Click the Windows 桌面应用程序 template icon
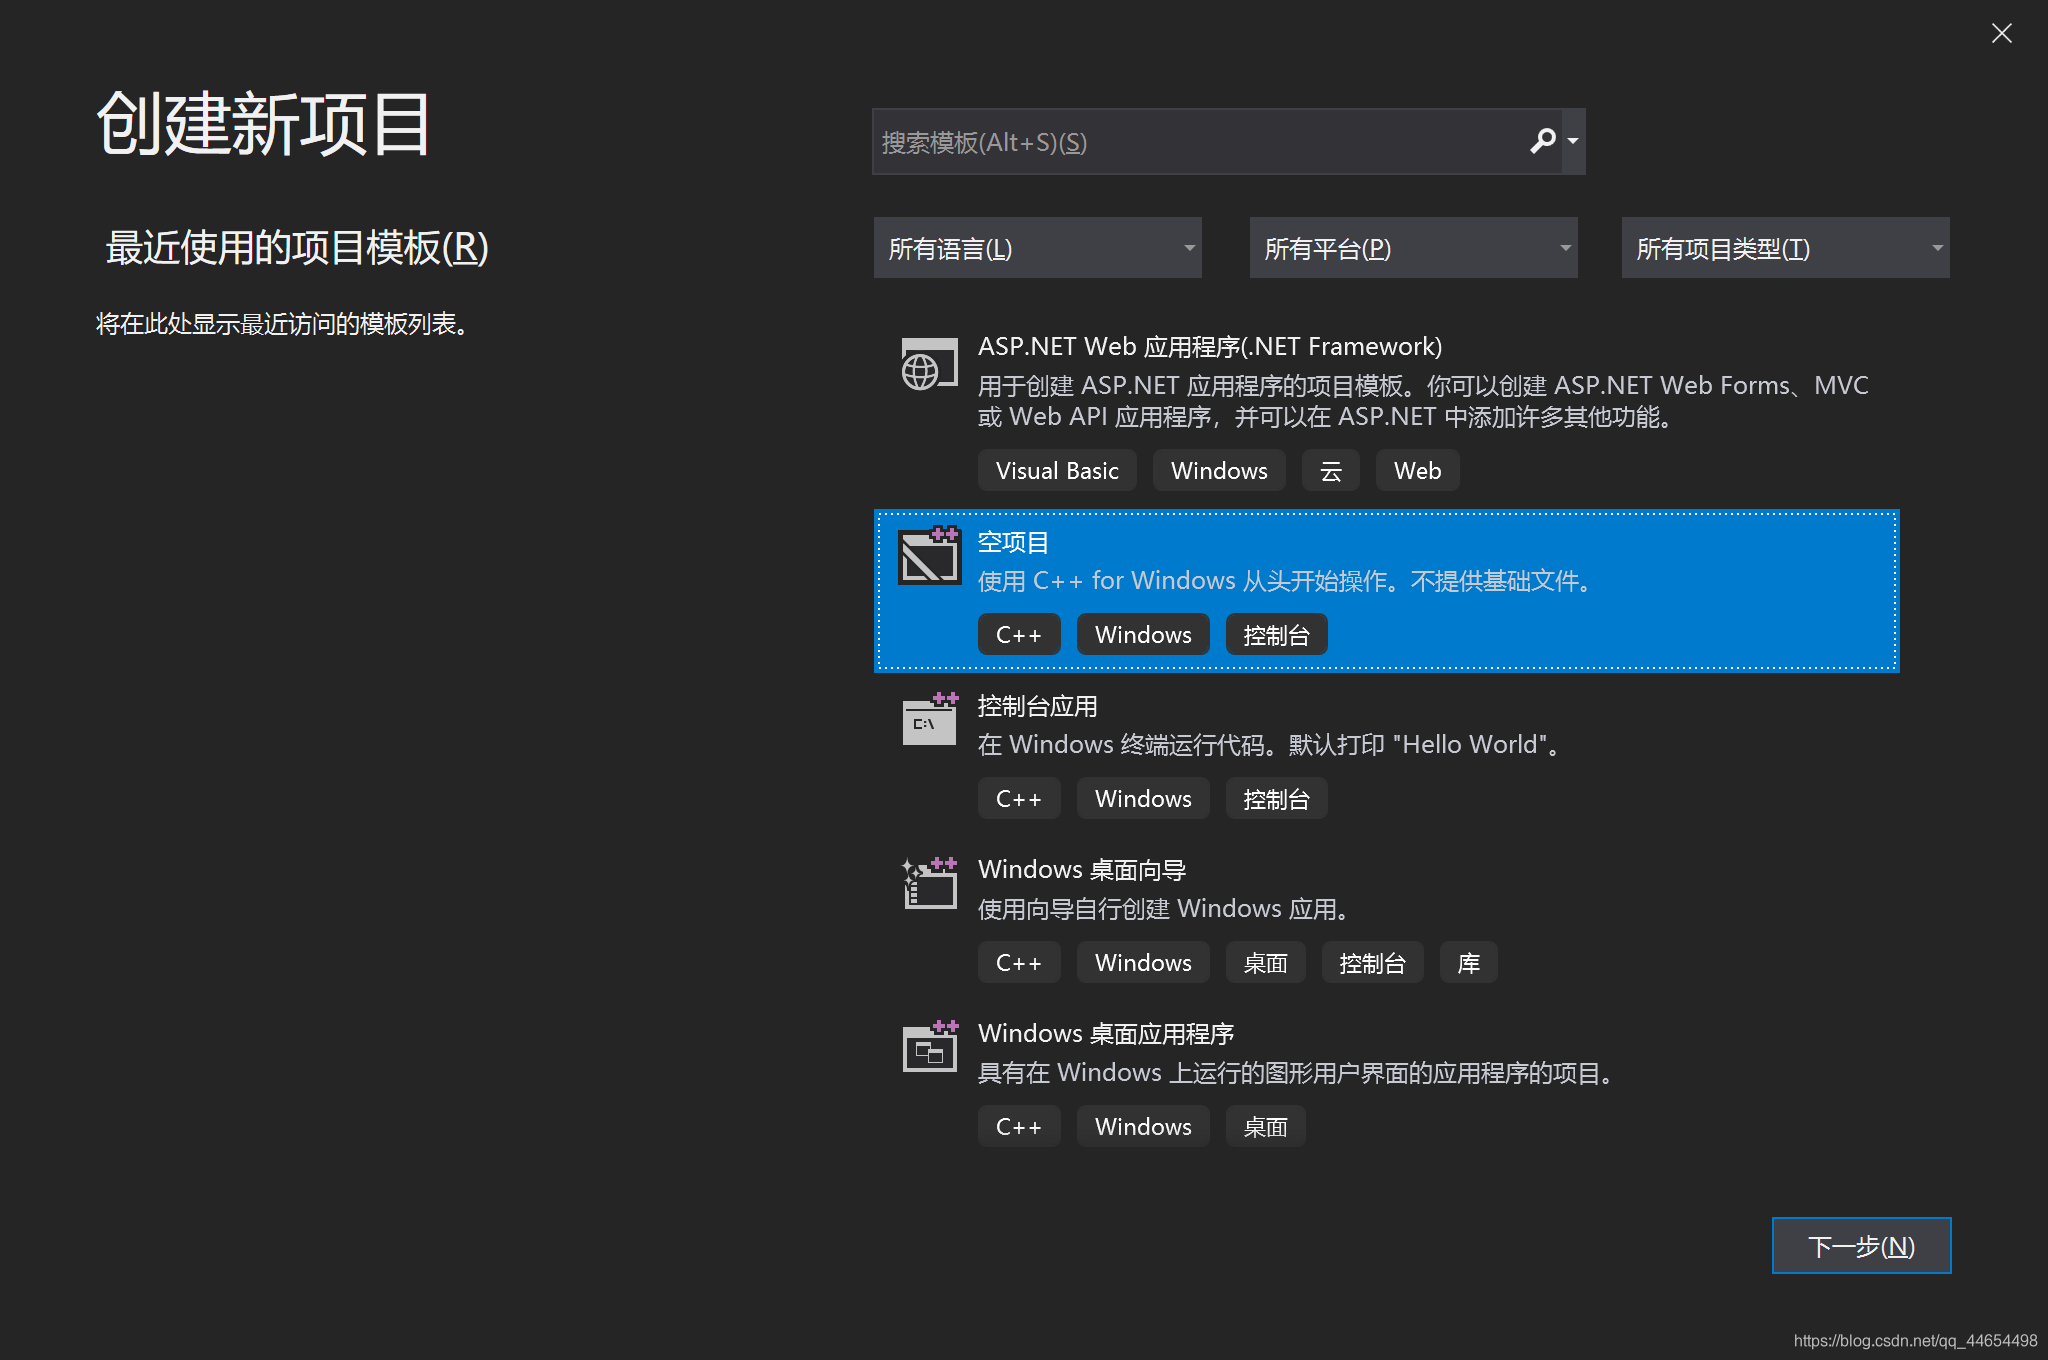2048x1360 pixels. (x=929, y=1046)
